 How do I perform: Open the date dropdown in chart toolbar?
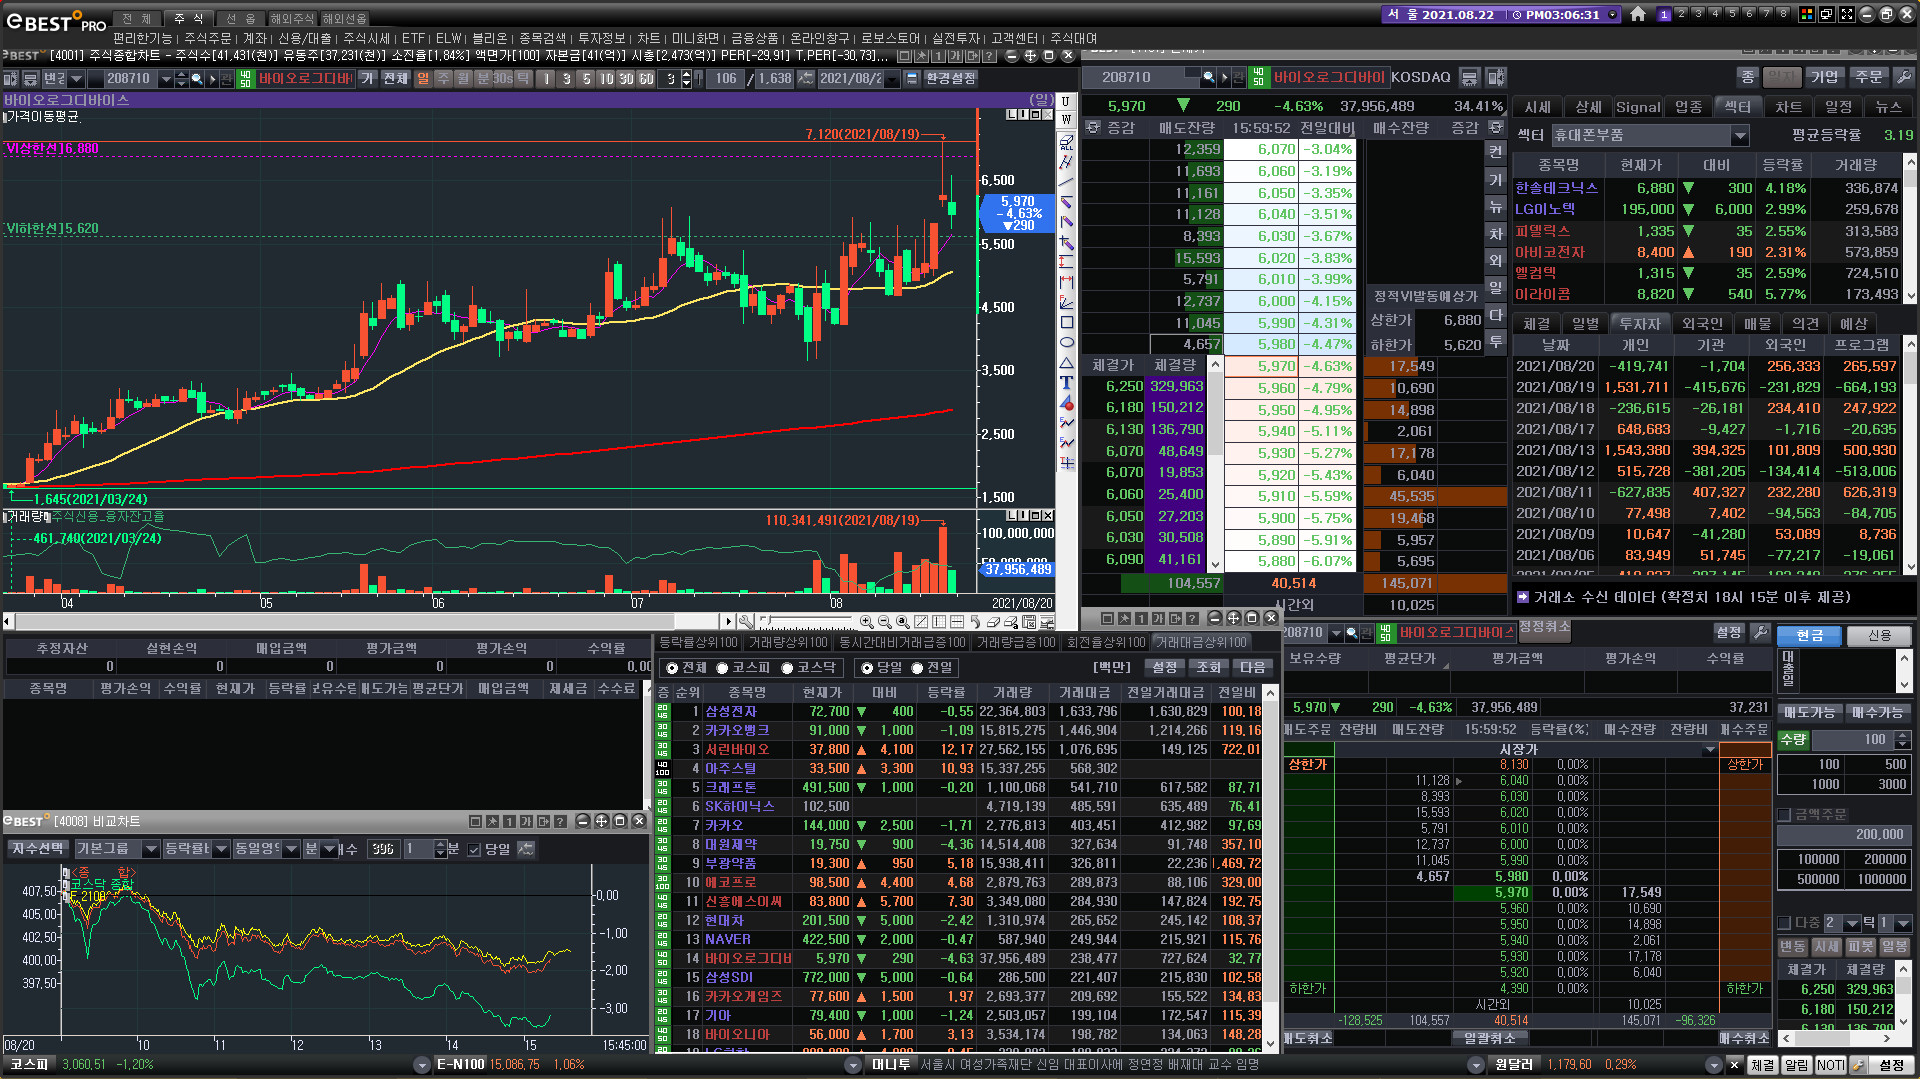892,78
